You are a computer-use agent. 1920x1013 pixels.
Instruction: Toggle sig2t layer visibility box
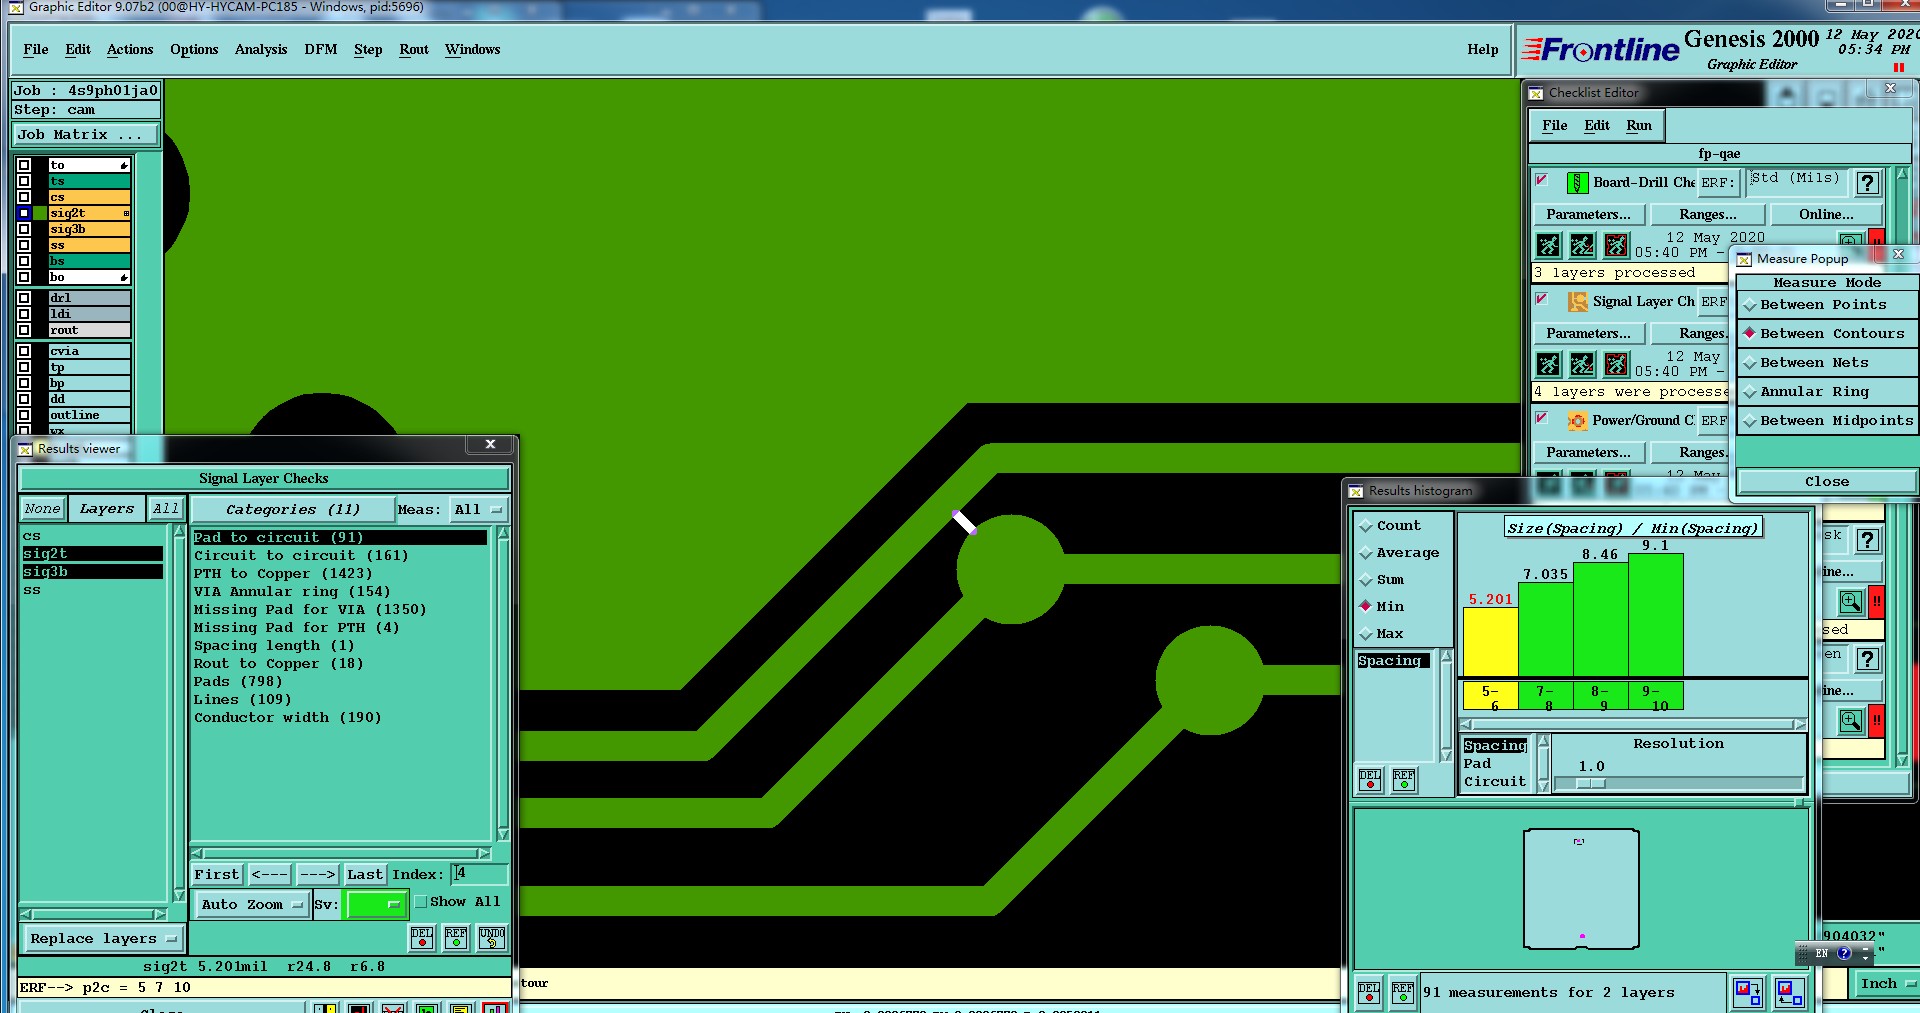coord(24,213)
